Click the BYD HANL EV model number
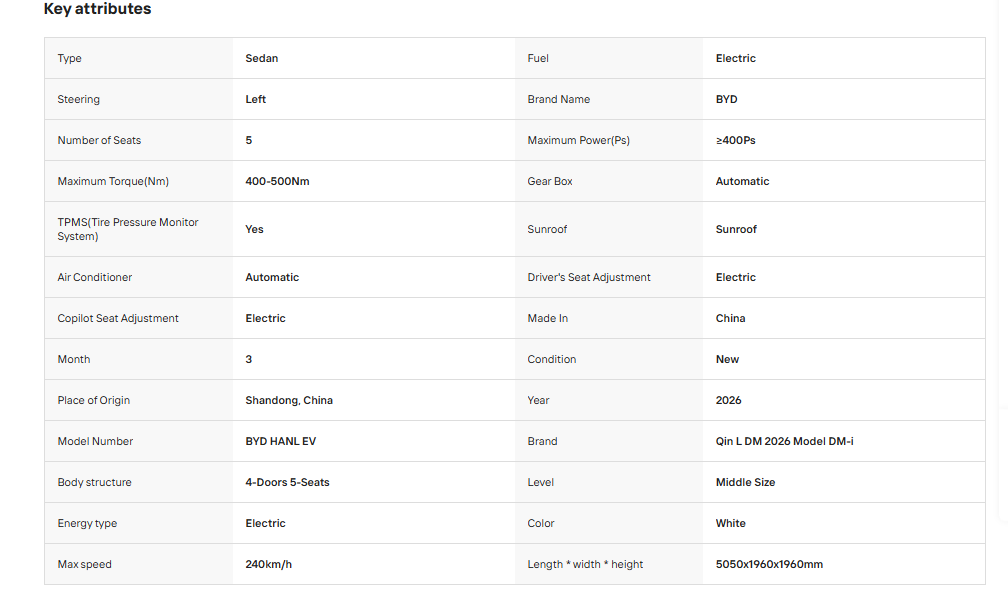 tap(280, 442)
